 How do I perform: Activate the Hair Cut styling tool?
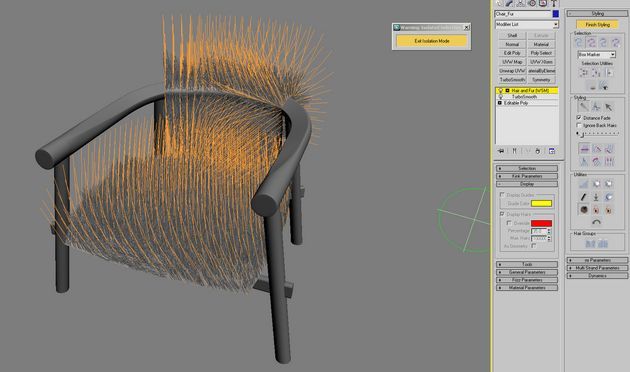[x=596, y=106]
